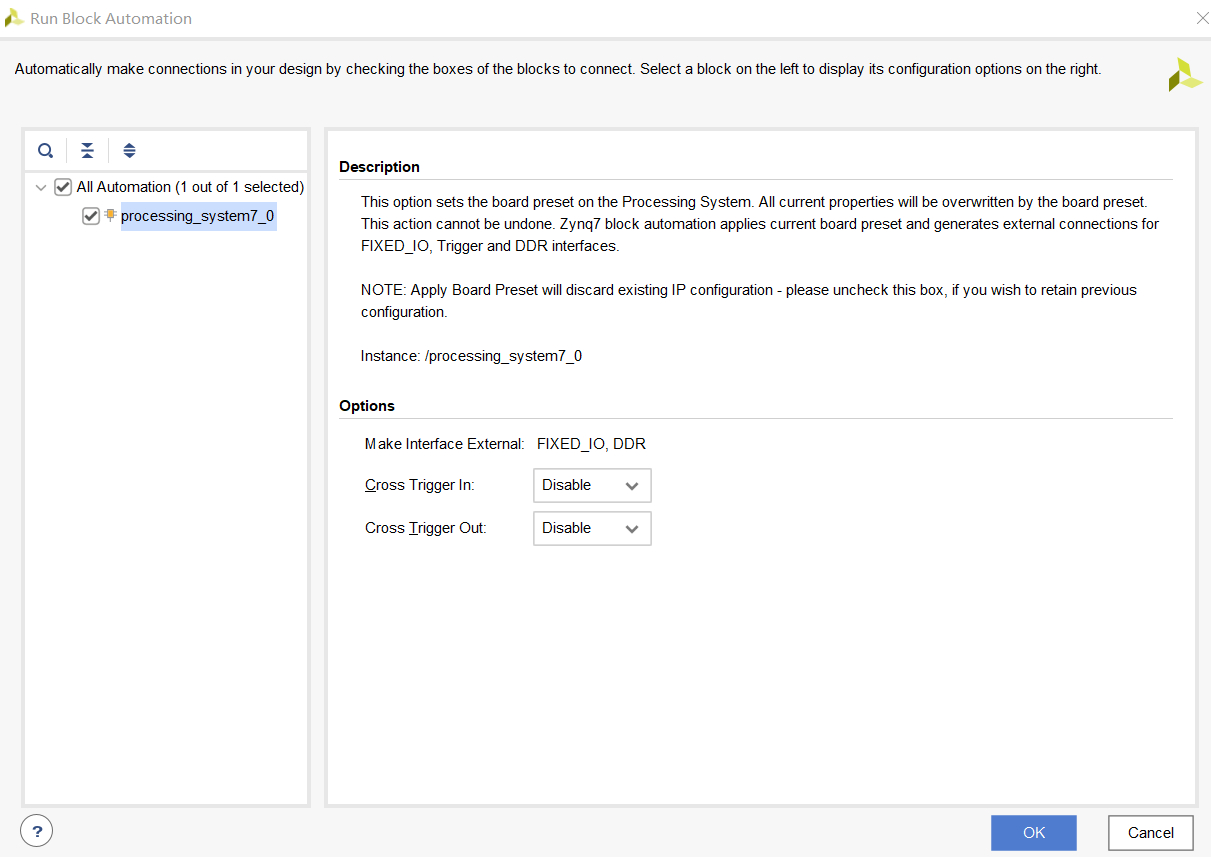
Task: Select the All Automation tree entry
Action: pos(190,187)
